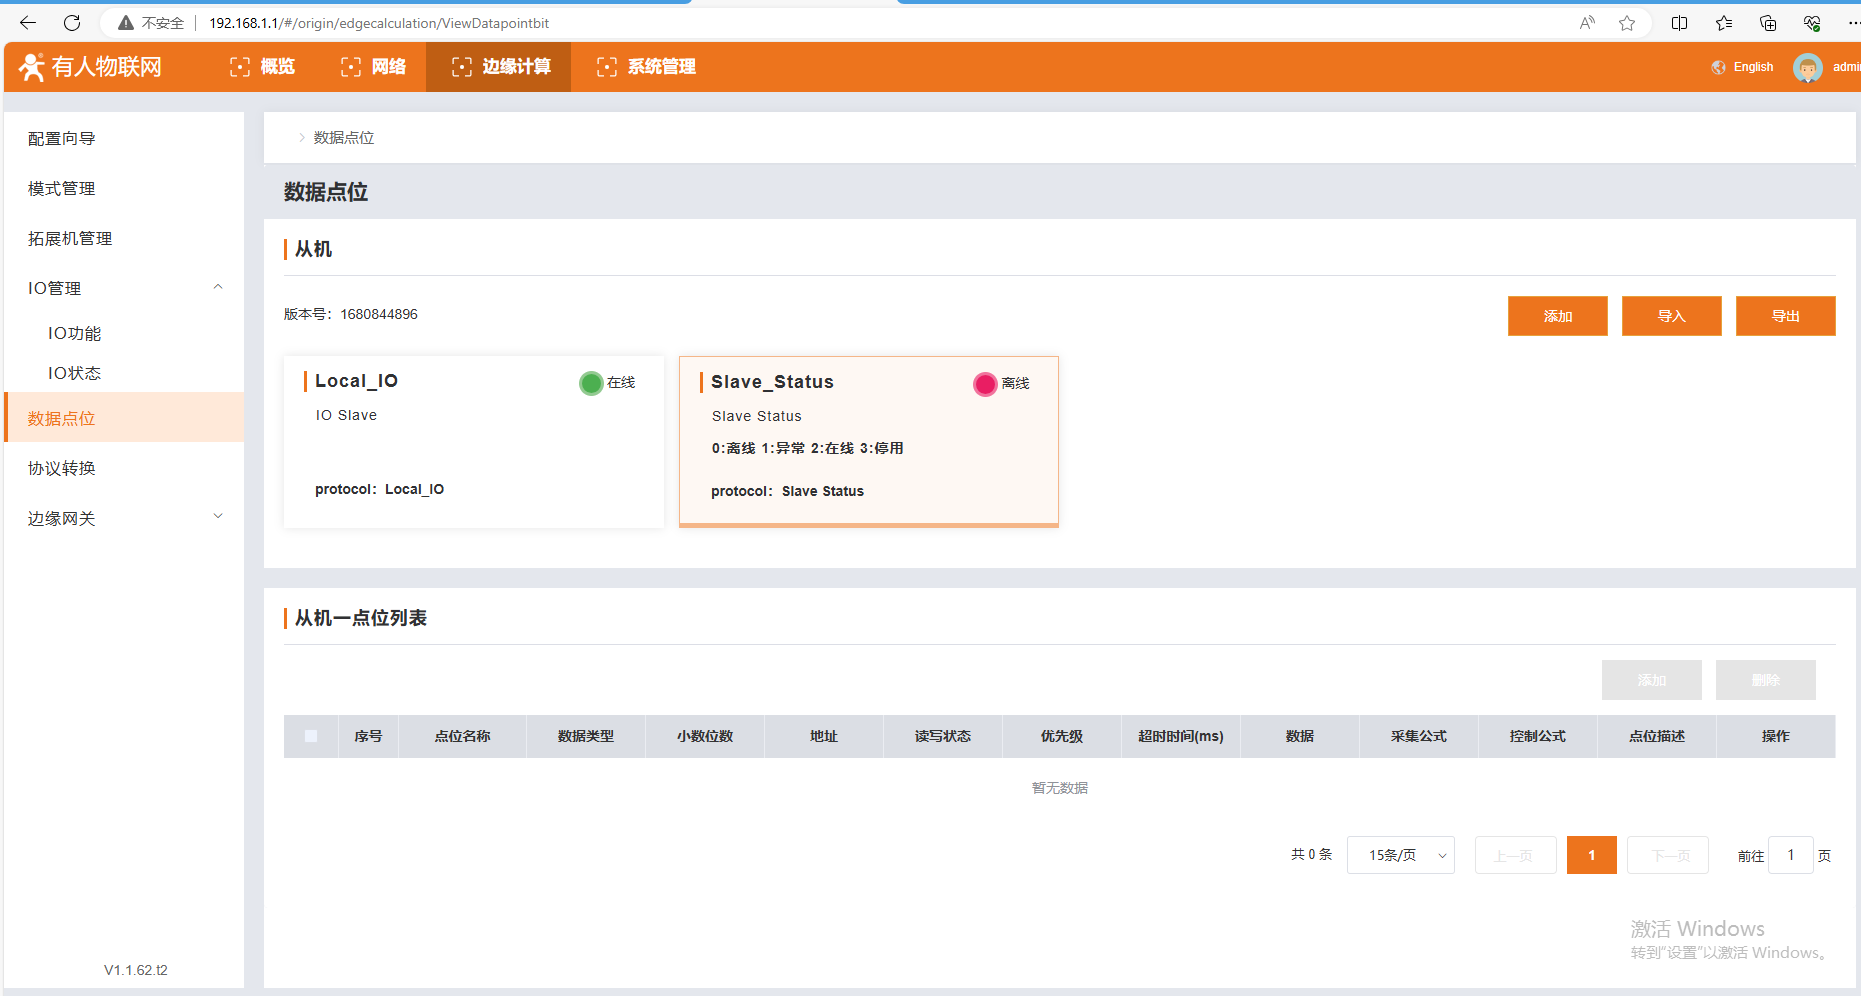Viewport: 1861px width, 996px height.
Task: Click the 导入 import button
Action: tap(1672, 316)
